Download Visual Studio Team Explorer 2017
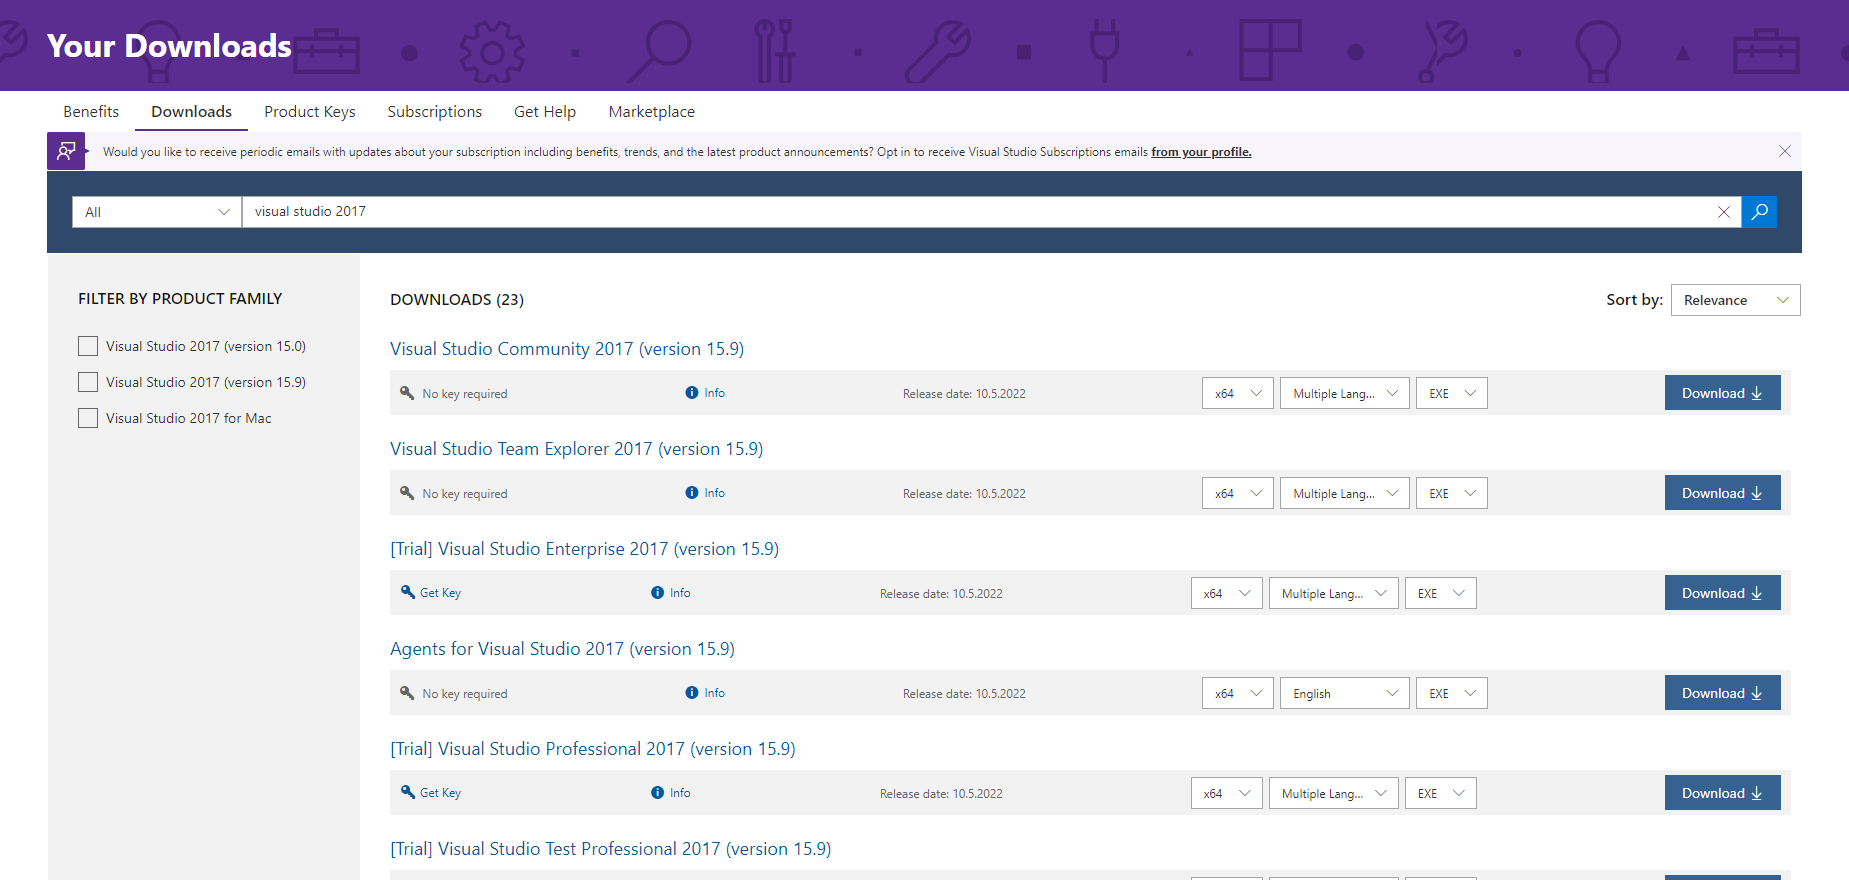Viewport: 1849px width, 880px height. coord(1722,493)
